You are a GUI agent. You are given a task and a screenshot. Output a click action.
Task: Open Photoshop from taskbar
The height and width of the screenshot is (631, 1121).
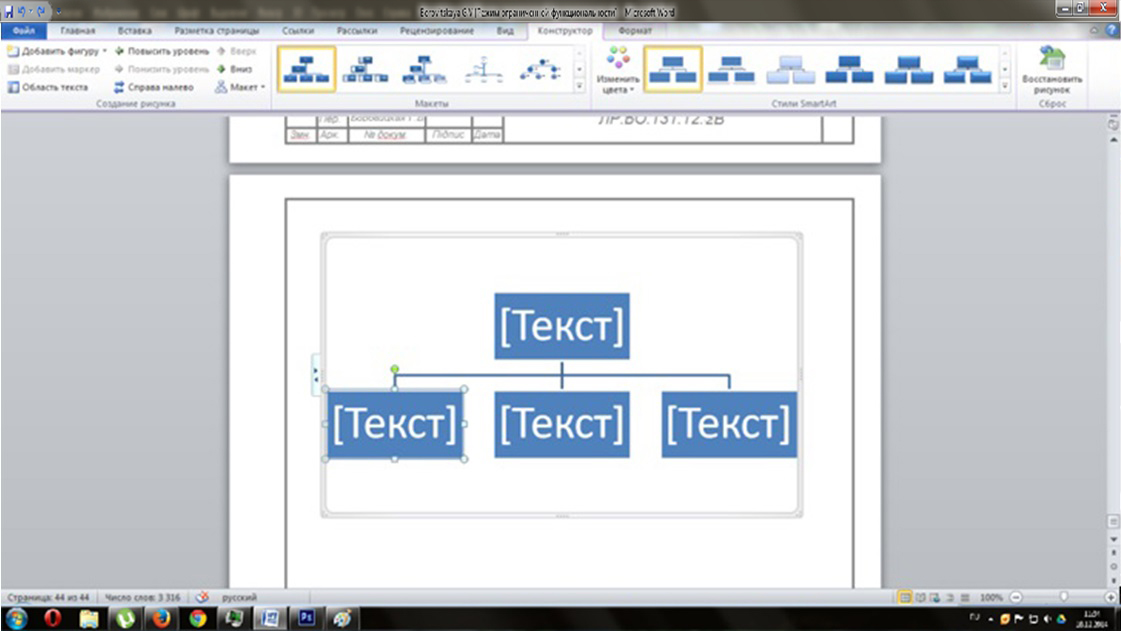coord(307,617)
